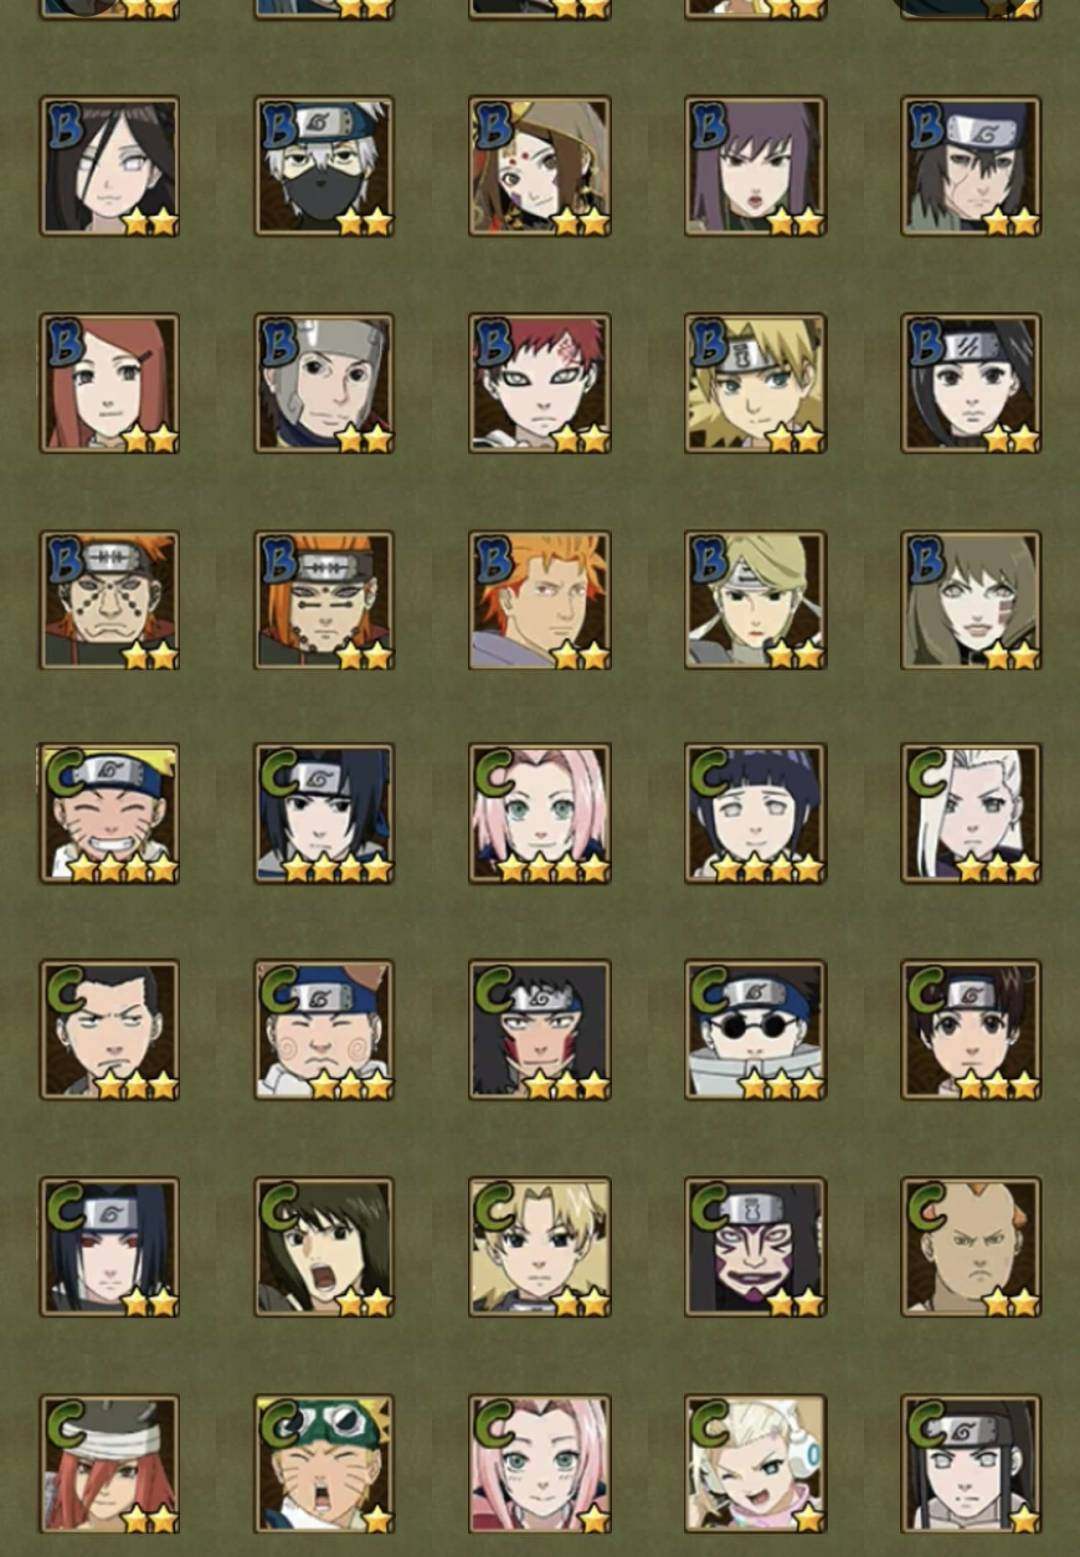Pick the chubby ninja with swirl cheek marks

tap(324, 1030)
